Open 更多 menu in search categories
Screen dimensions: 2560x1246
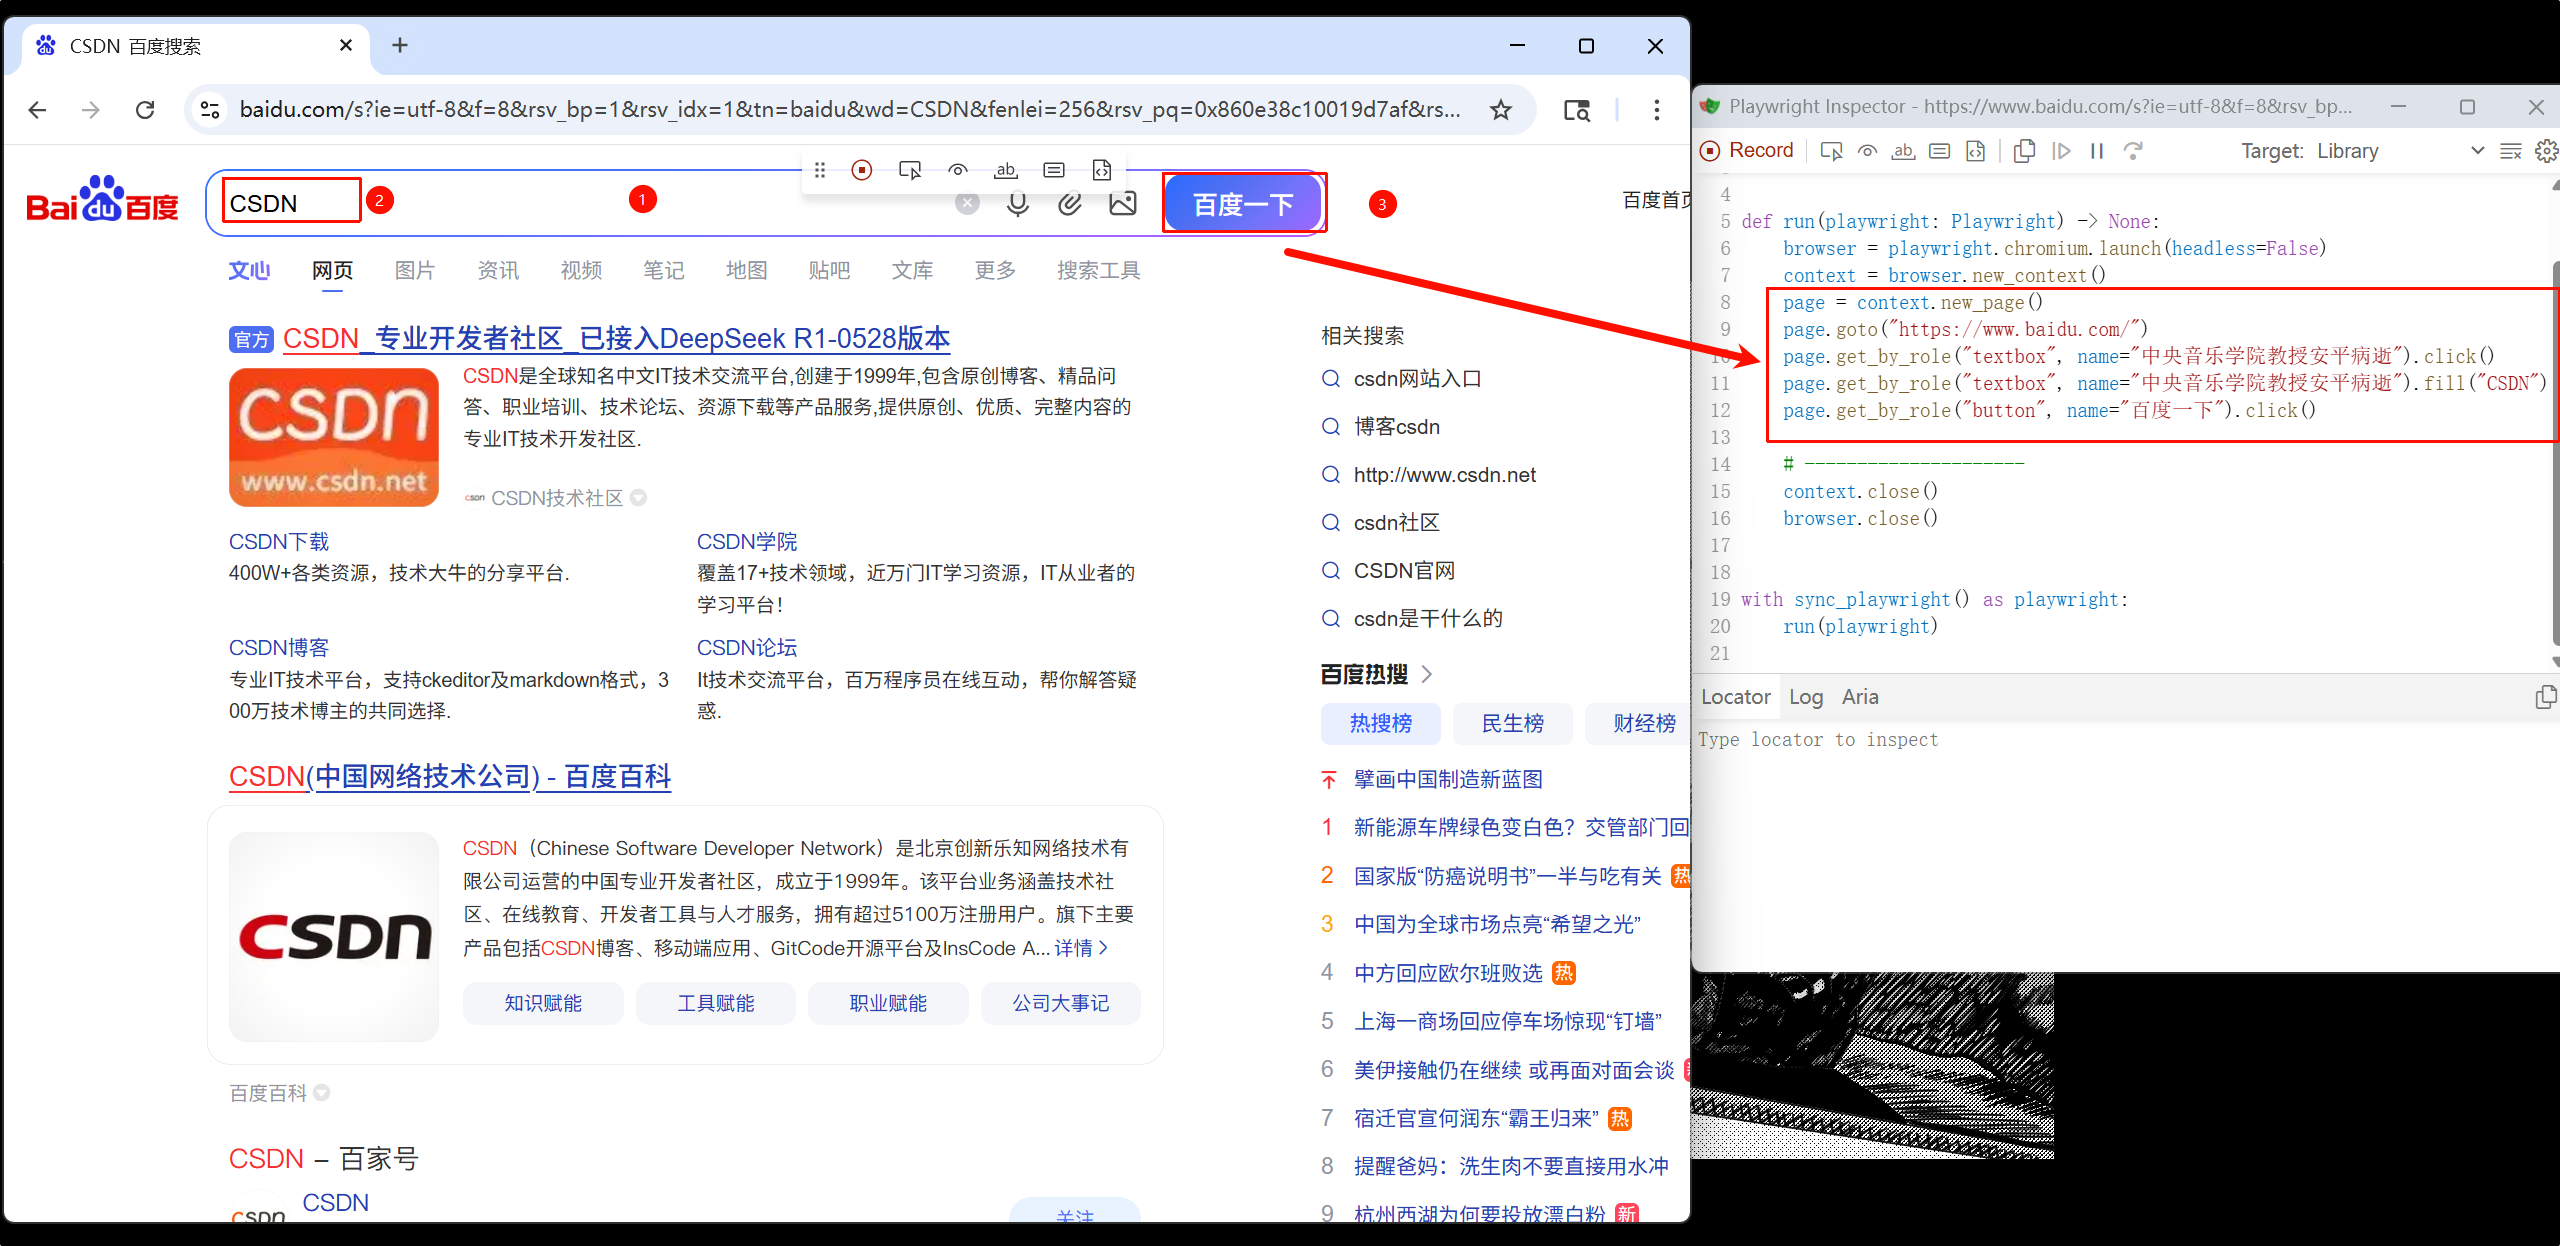(x=995, y=270)
